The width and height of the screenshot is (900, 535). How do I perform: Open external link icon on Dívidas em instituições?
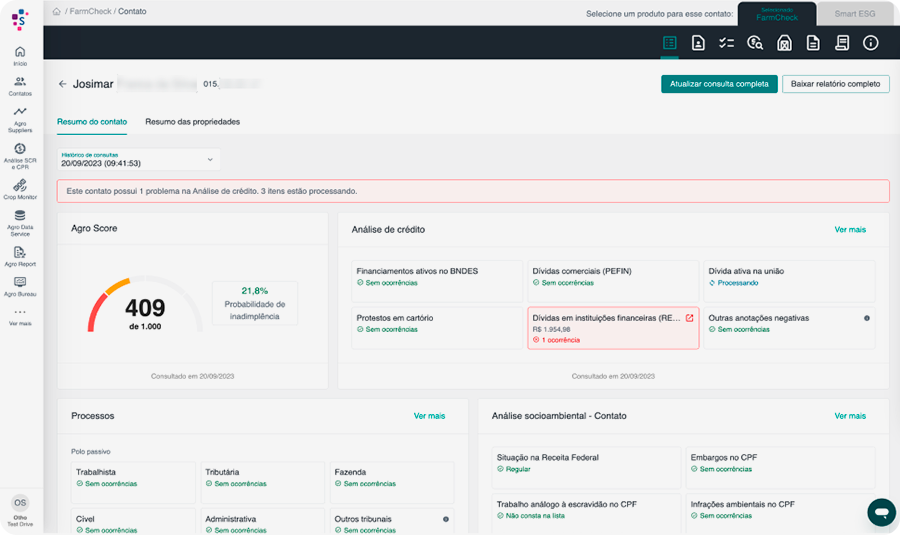689,318
